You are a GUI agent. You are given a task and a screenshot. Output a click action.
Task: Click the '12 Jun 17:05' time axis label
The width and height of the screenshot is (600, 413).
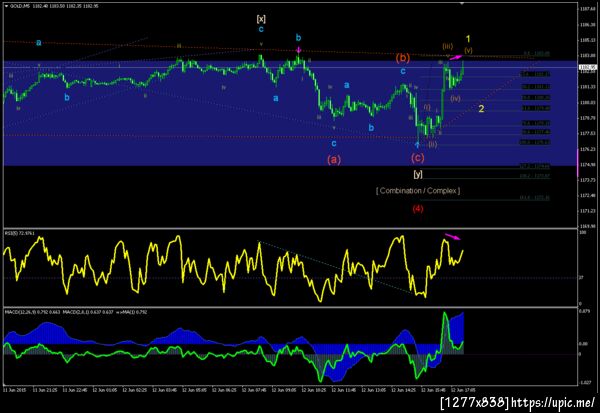463,390
